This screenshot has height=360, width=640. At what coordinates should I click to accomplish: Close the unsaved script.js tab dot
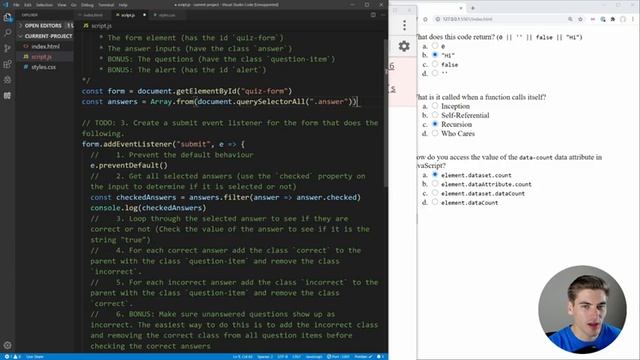(x=144, y=15)
